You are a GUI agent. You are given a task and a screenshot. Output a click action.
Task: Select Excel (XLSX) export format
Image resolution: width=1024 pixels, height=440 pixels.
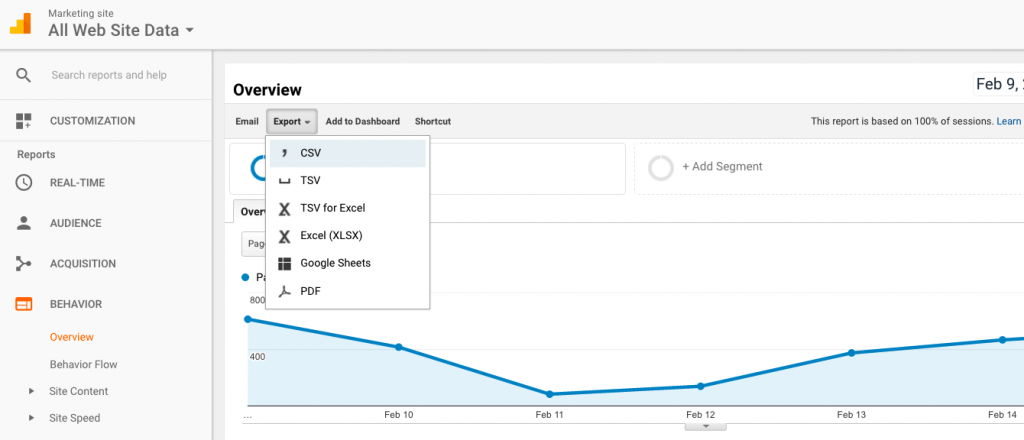[x=331, y=236]
